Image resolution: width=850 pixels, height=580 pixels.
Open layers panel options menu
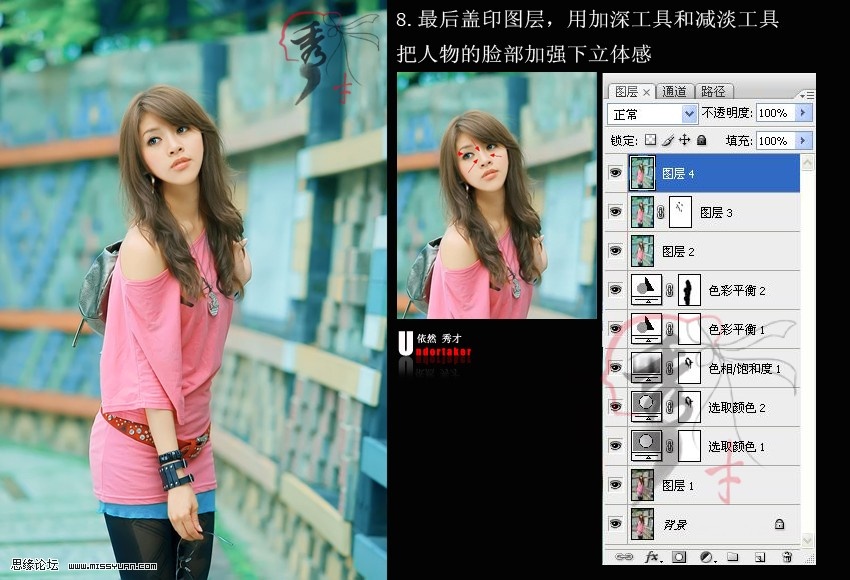tap(807, 94)
